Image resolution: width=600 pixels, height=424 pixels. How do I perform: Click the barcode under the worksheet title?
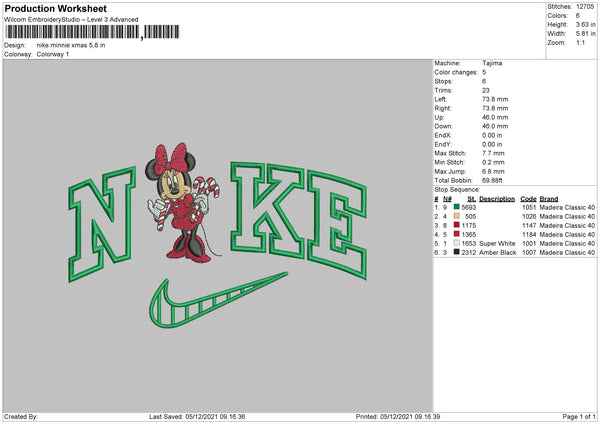92,32
